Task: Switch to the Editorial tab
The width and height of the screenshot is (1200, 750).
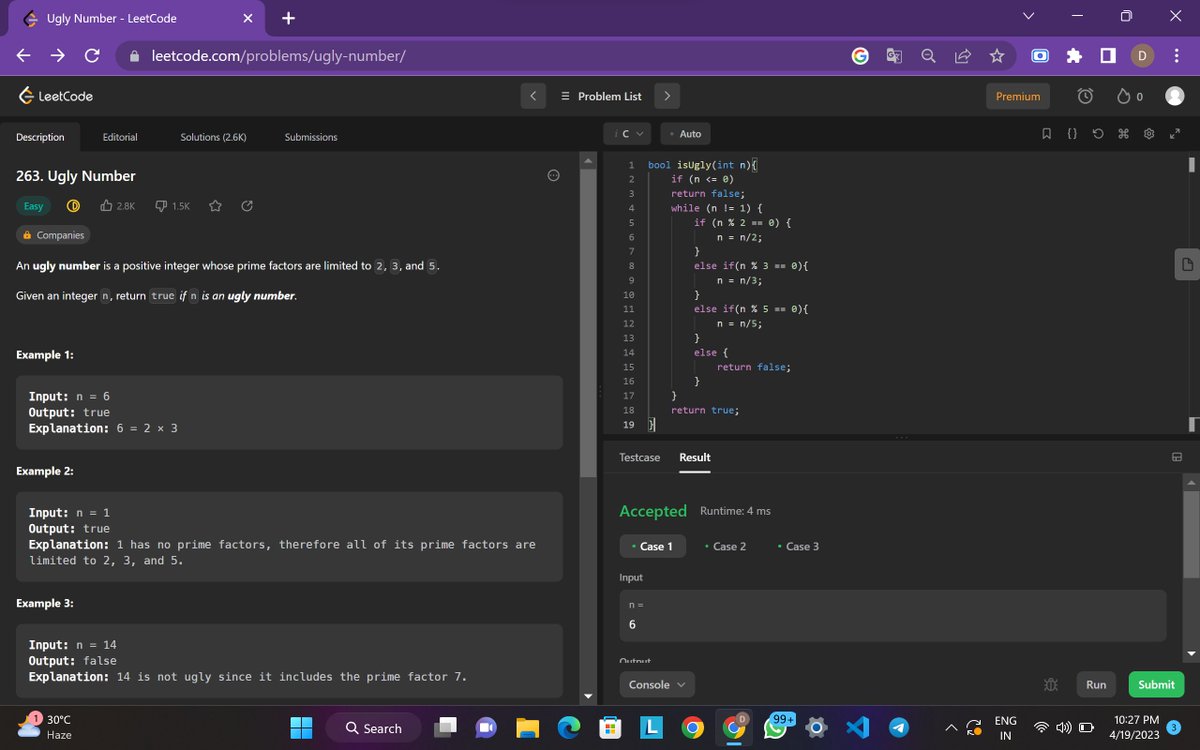Action: (120, 137)
